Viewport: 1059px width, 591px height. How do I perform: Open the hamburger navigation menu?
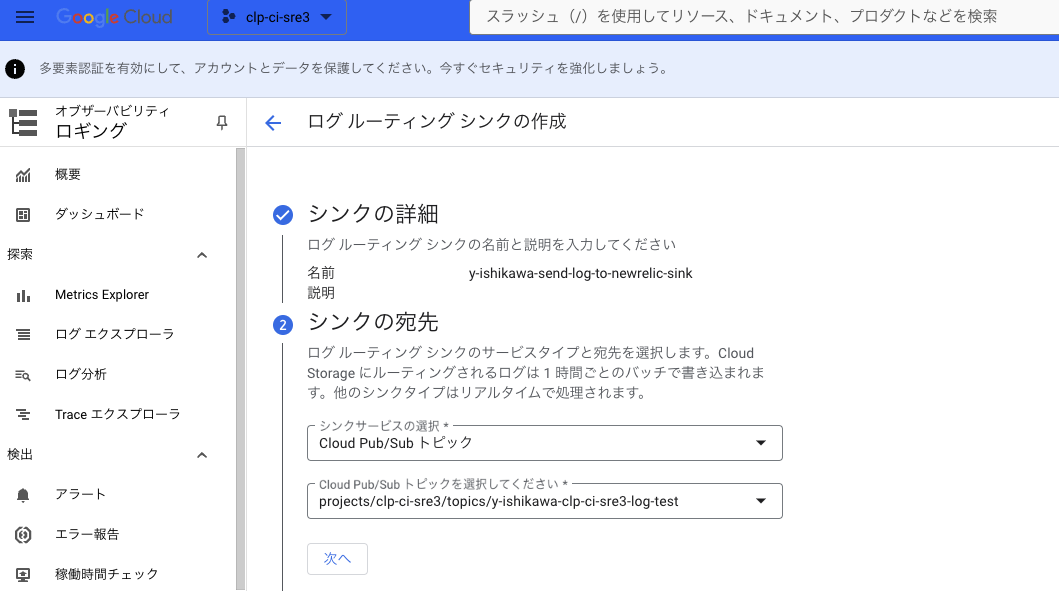click(x=25, y=17)
